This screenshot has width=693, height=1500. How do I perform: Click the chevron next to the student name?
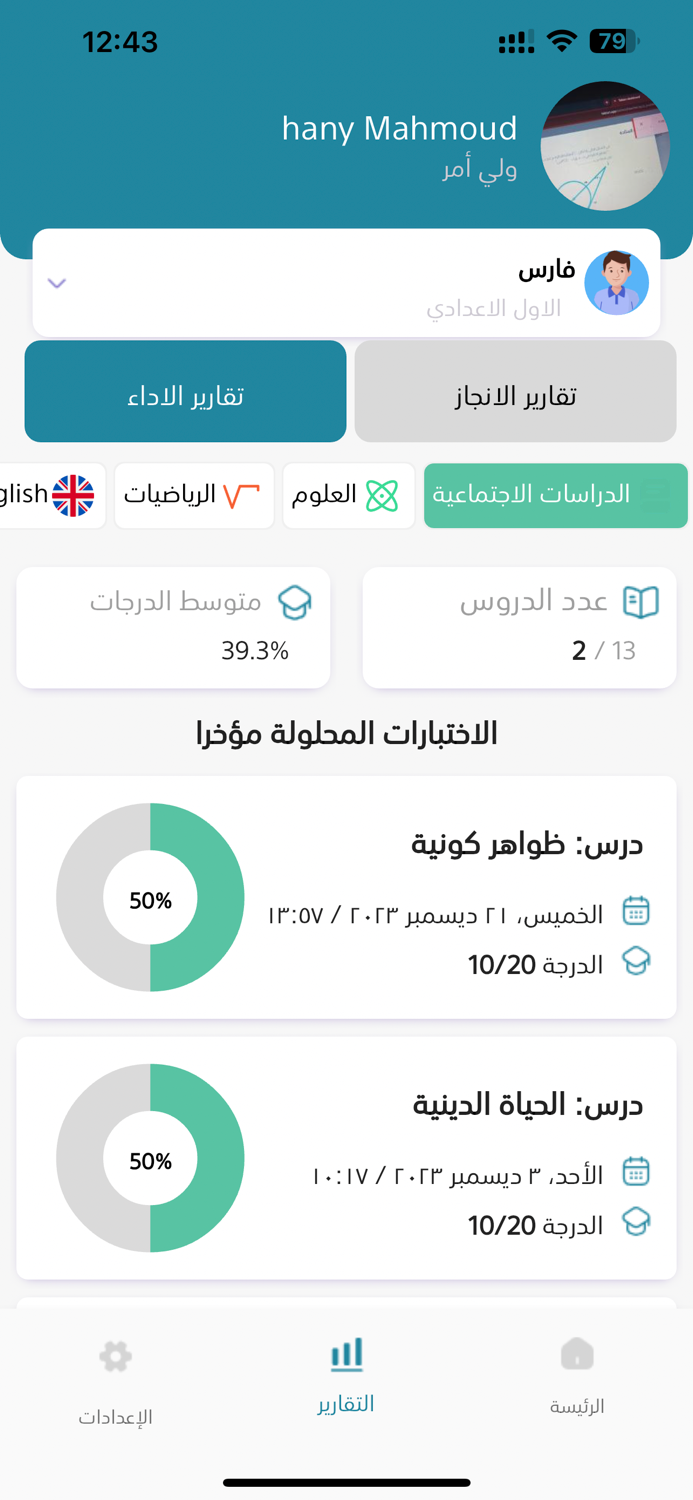click(x=57, y=284)
